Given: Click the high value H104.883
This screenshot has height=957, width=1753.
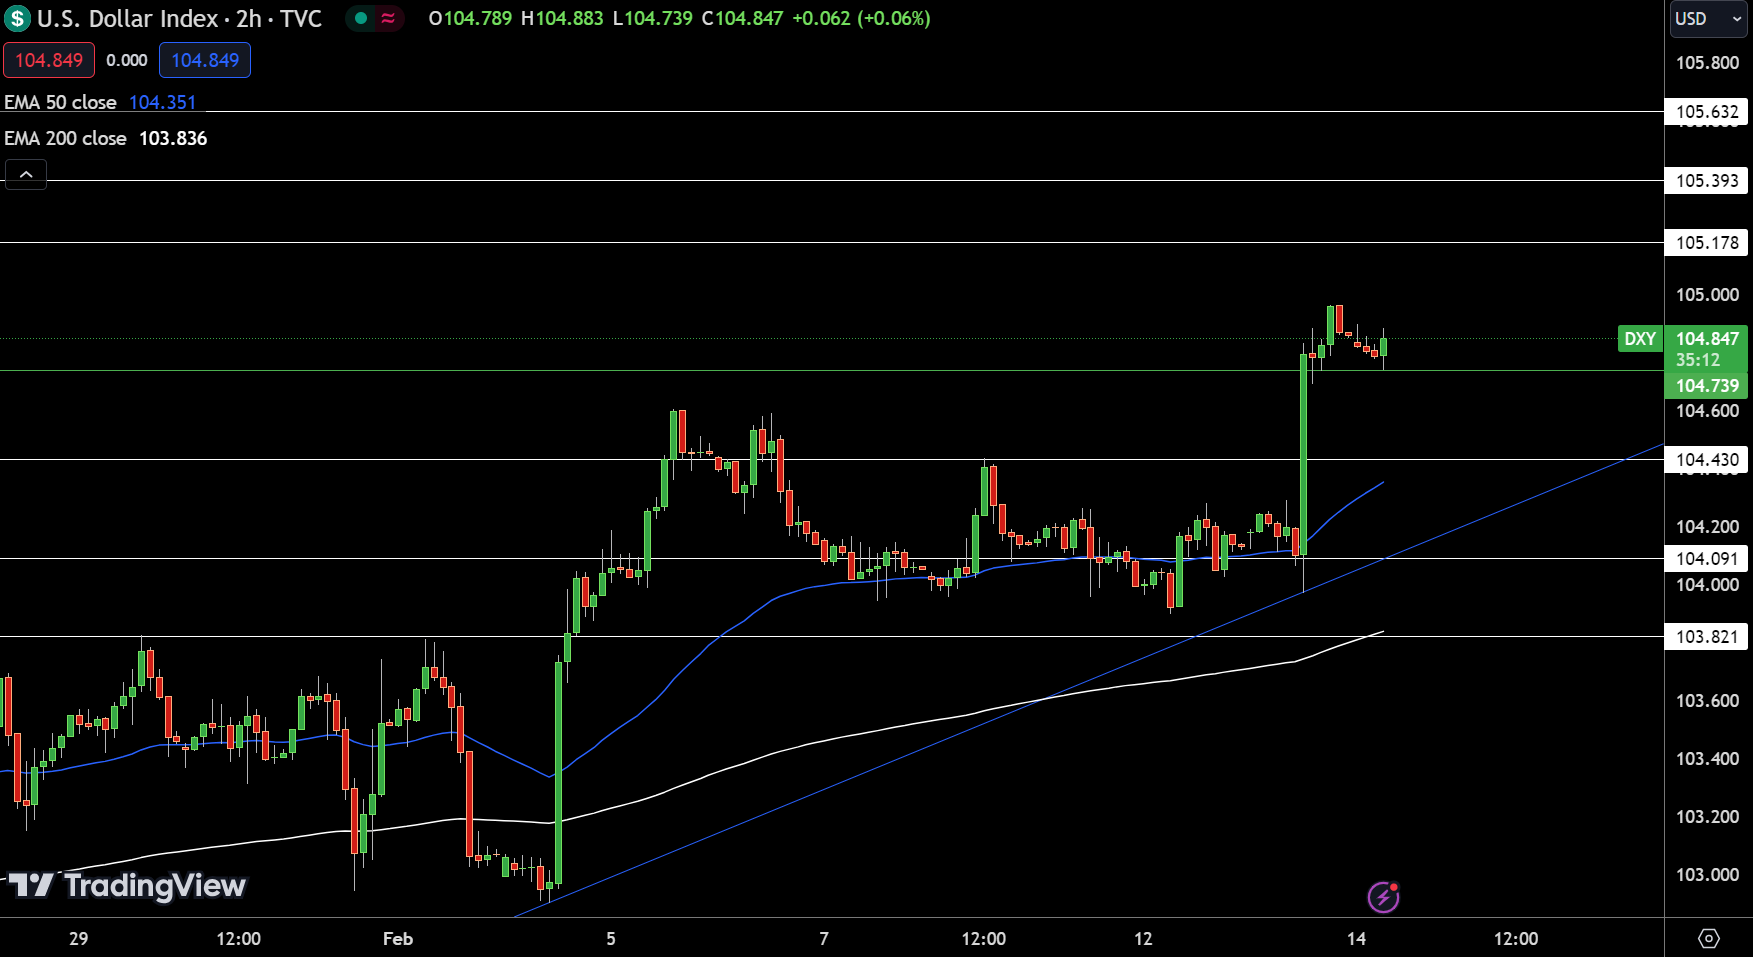Looking at the screenshot, I should (x=562, y=18).
